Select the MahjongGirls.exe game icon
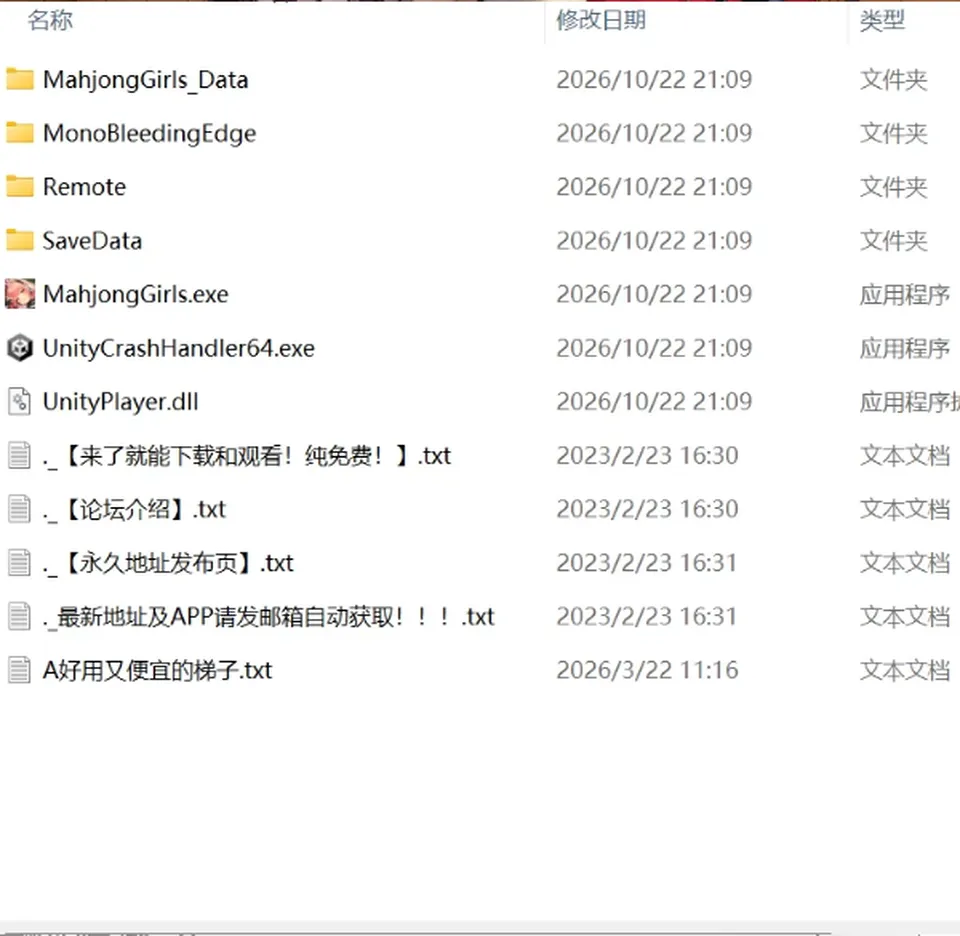 [x=20, y=294]
